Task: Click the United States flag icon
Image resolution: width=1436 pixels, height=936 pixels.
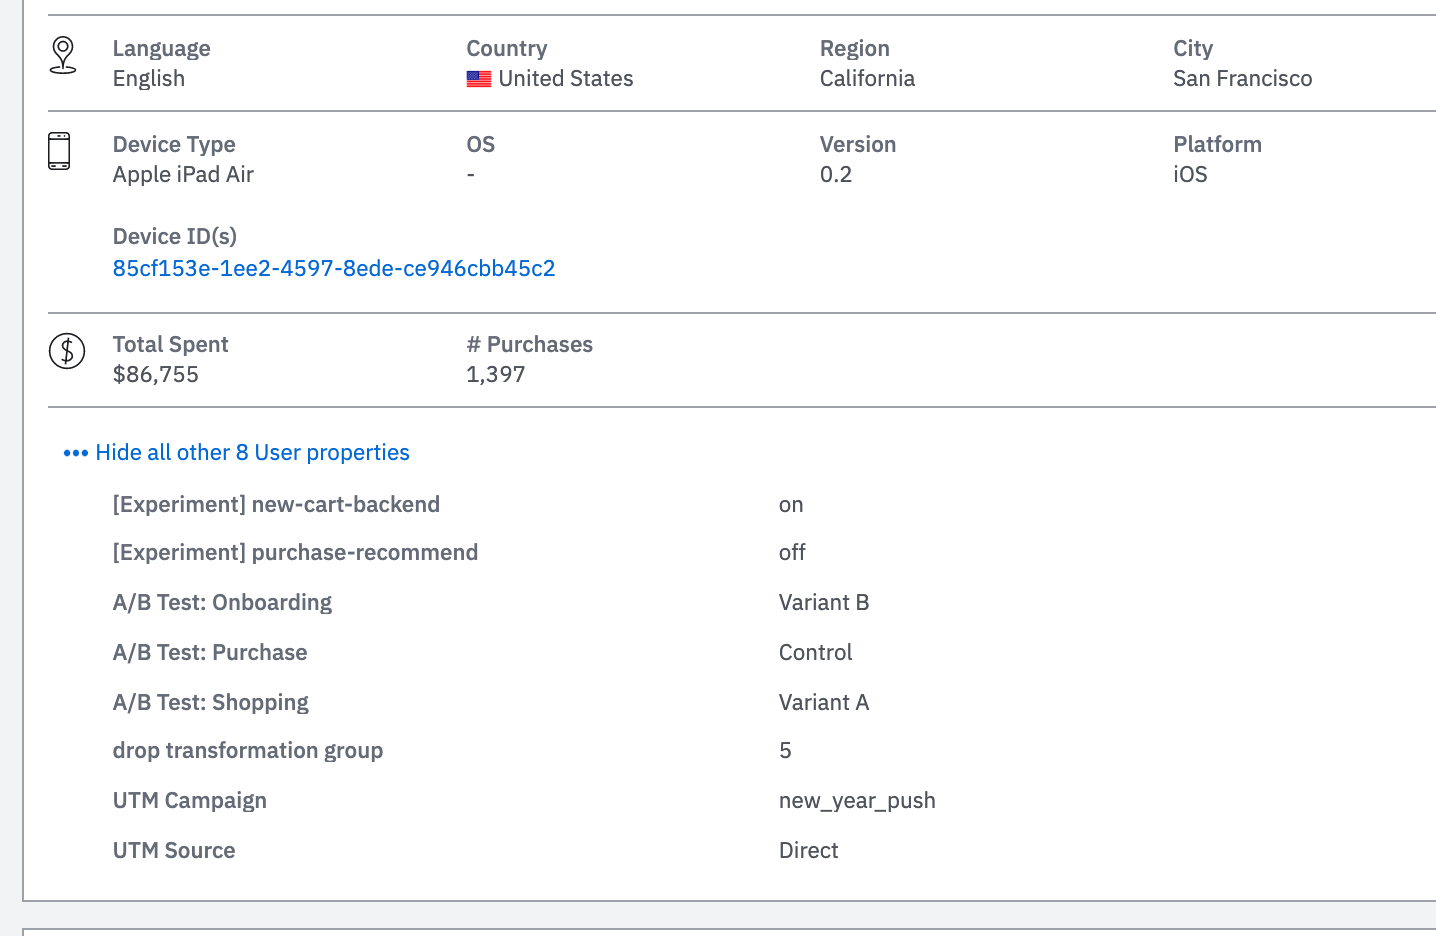Action: click(x=479, y=79)
